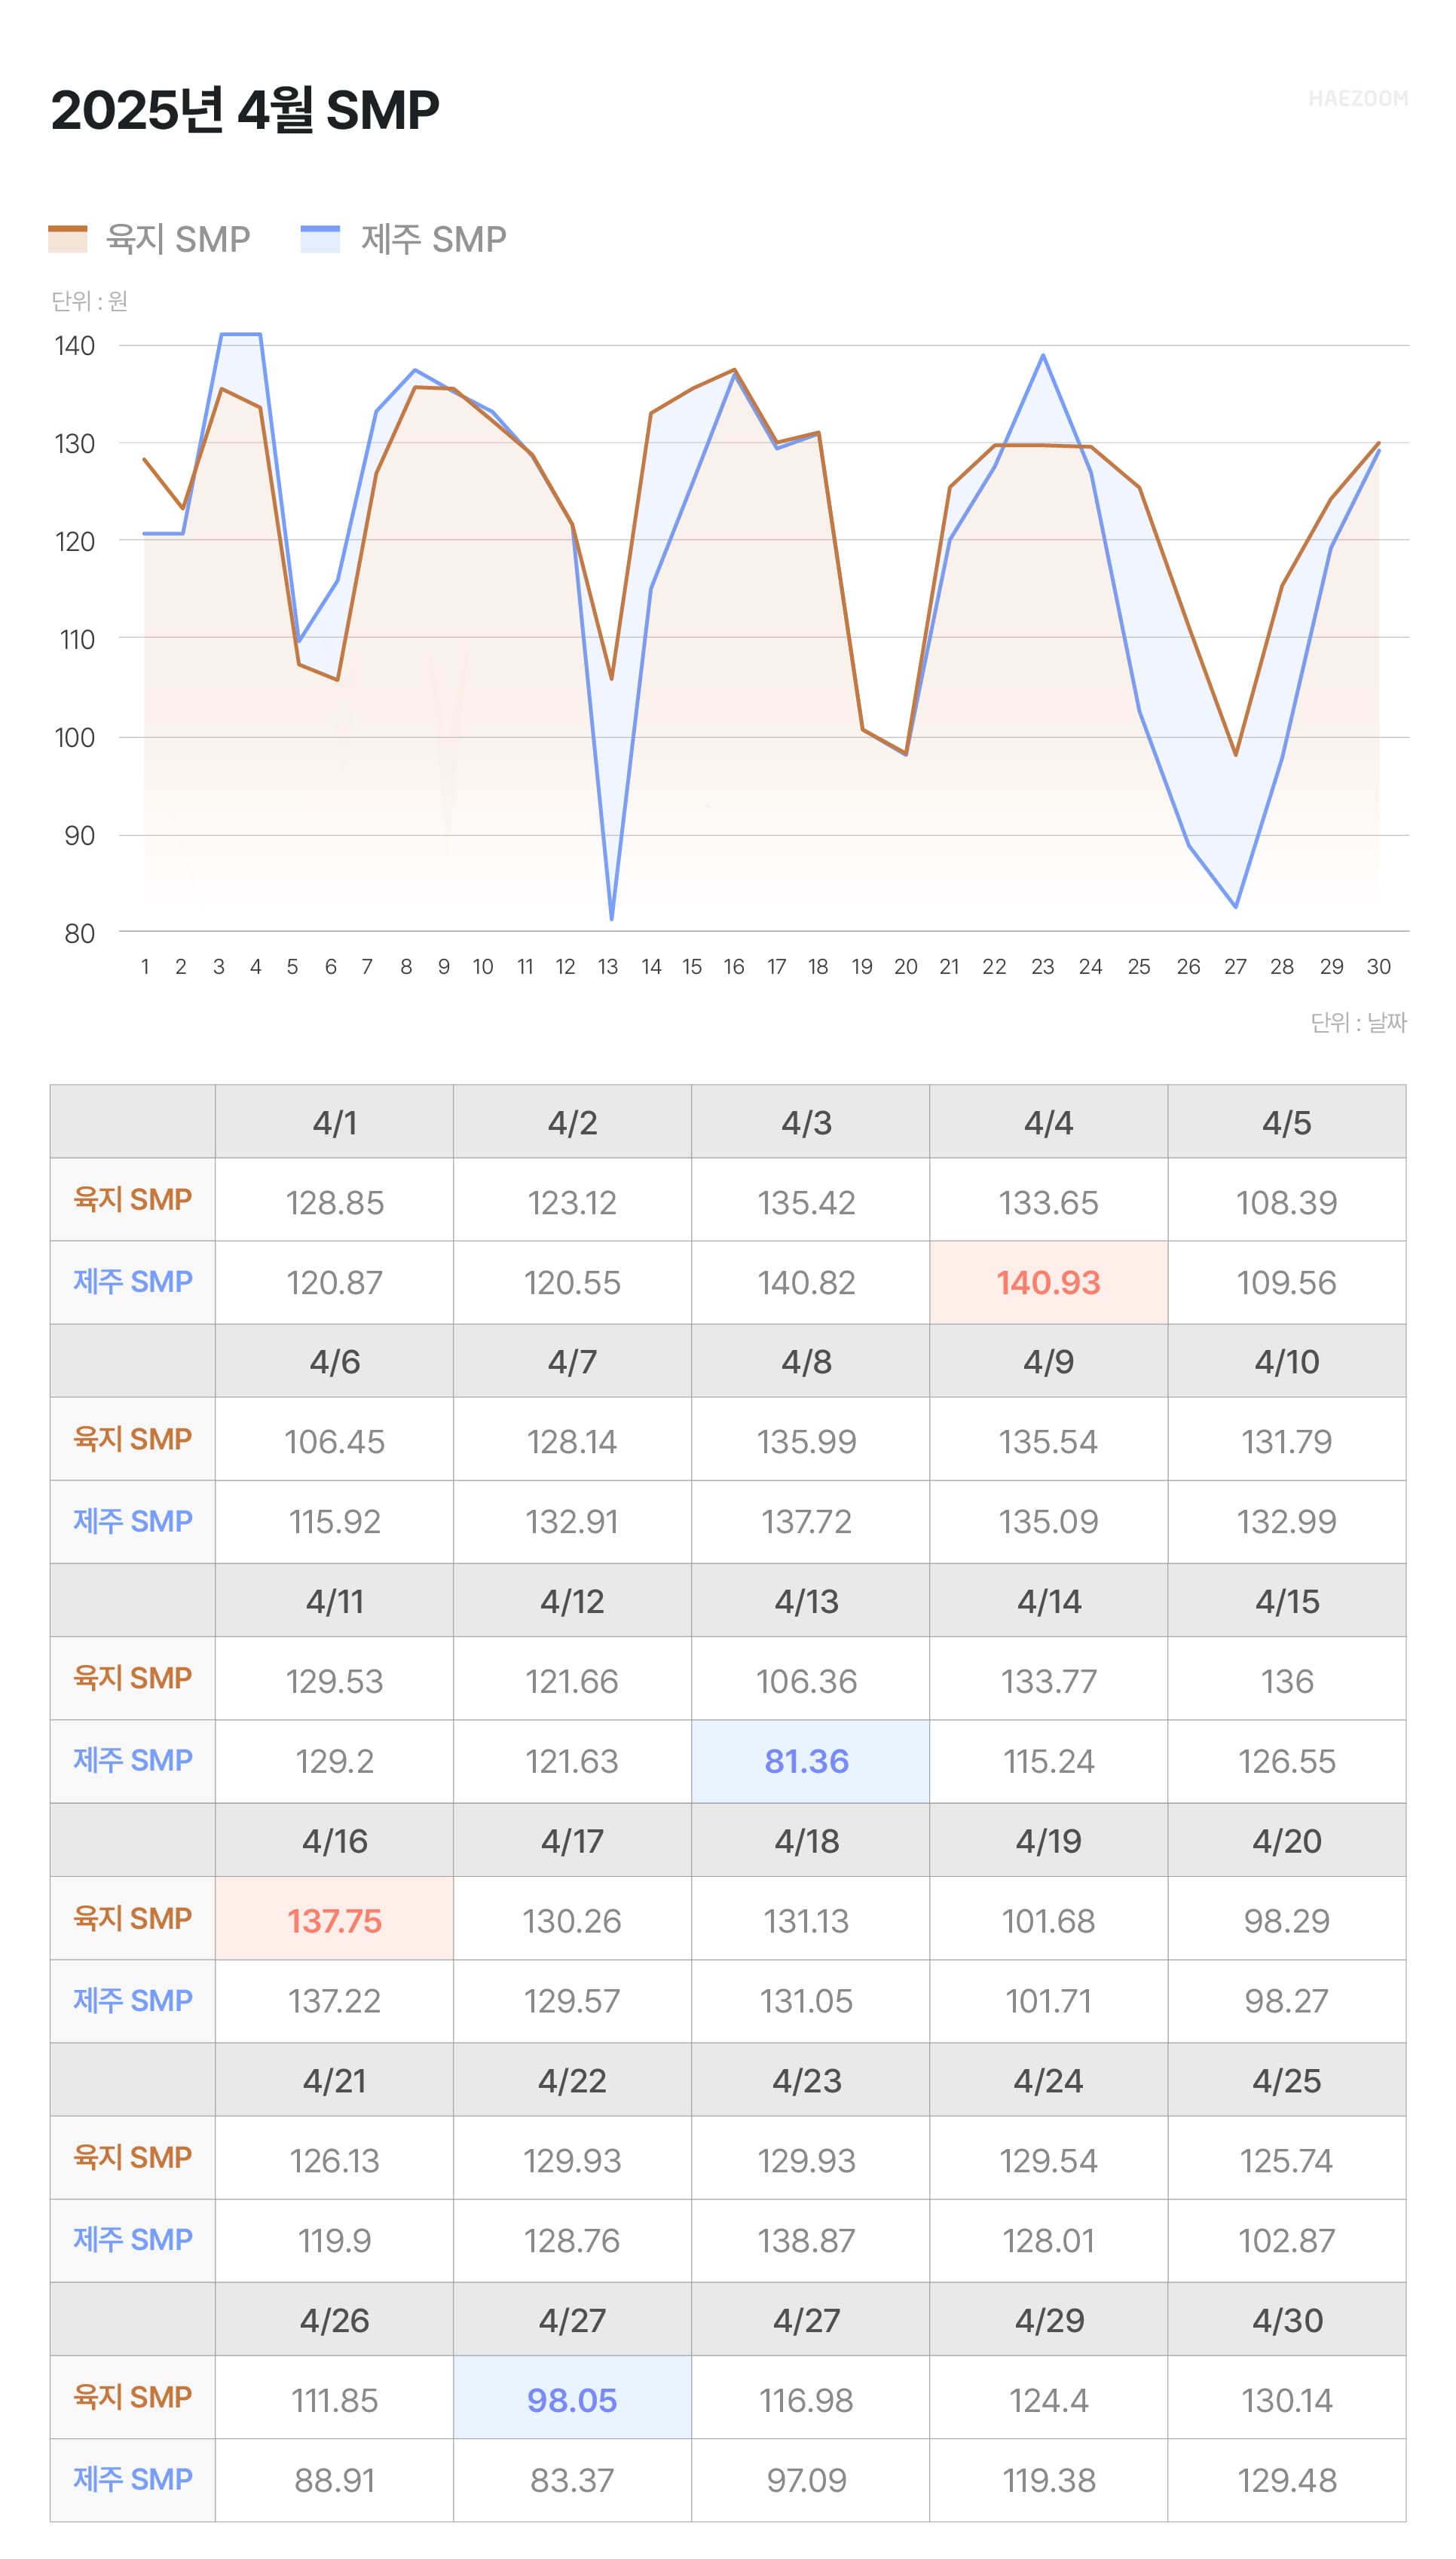The width and height of the screenshot is (1456, 2559).
Task: Click the 98.27 value cell
Action: [1286, 2001]
